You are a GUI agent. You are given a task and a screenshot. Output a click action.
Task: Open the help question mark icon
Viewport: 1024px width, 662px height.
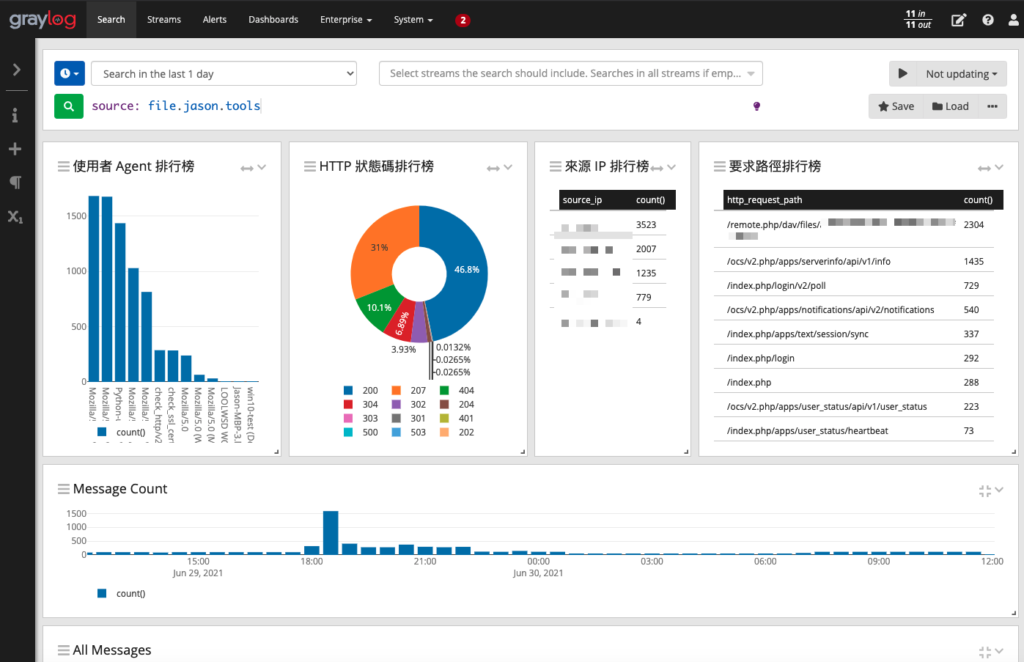(x=987, y=20)
